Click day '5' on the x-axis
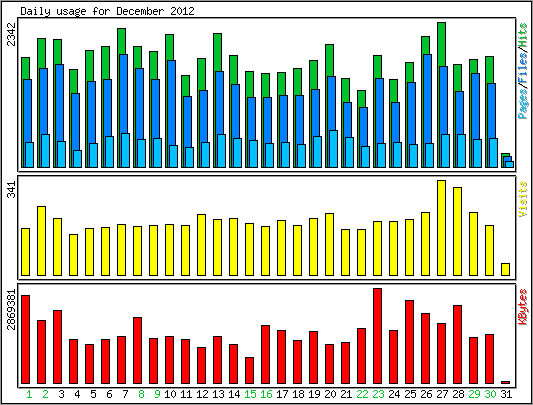533x405 pixels. [93, 394]
